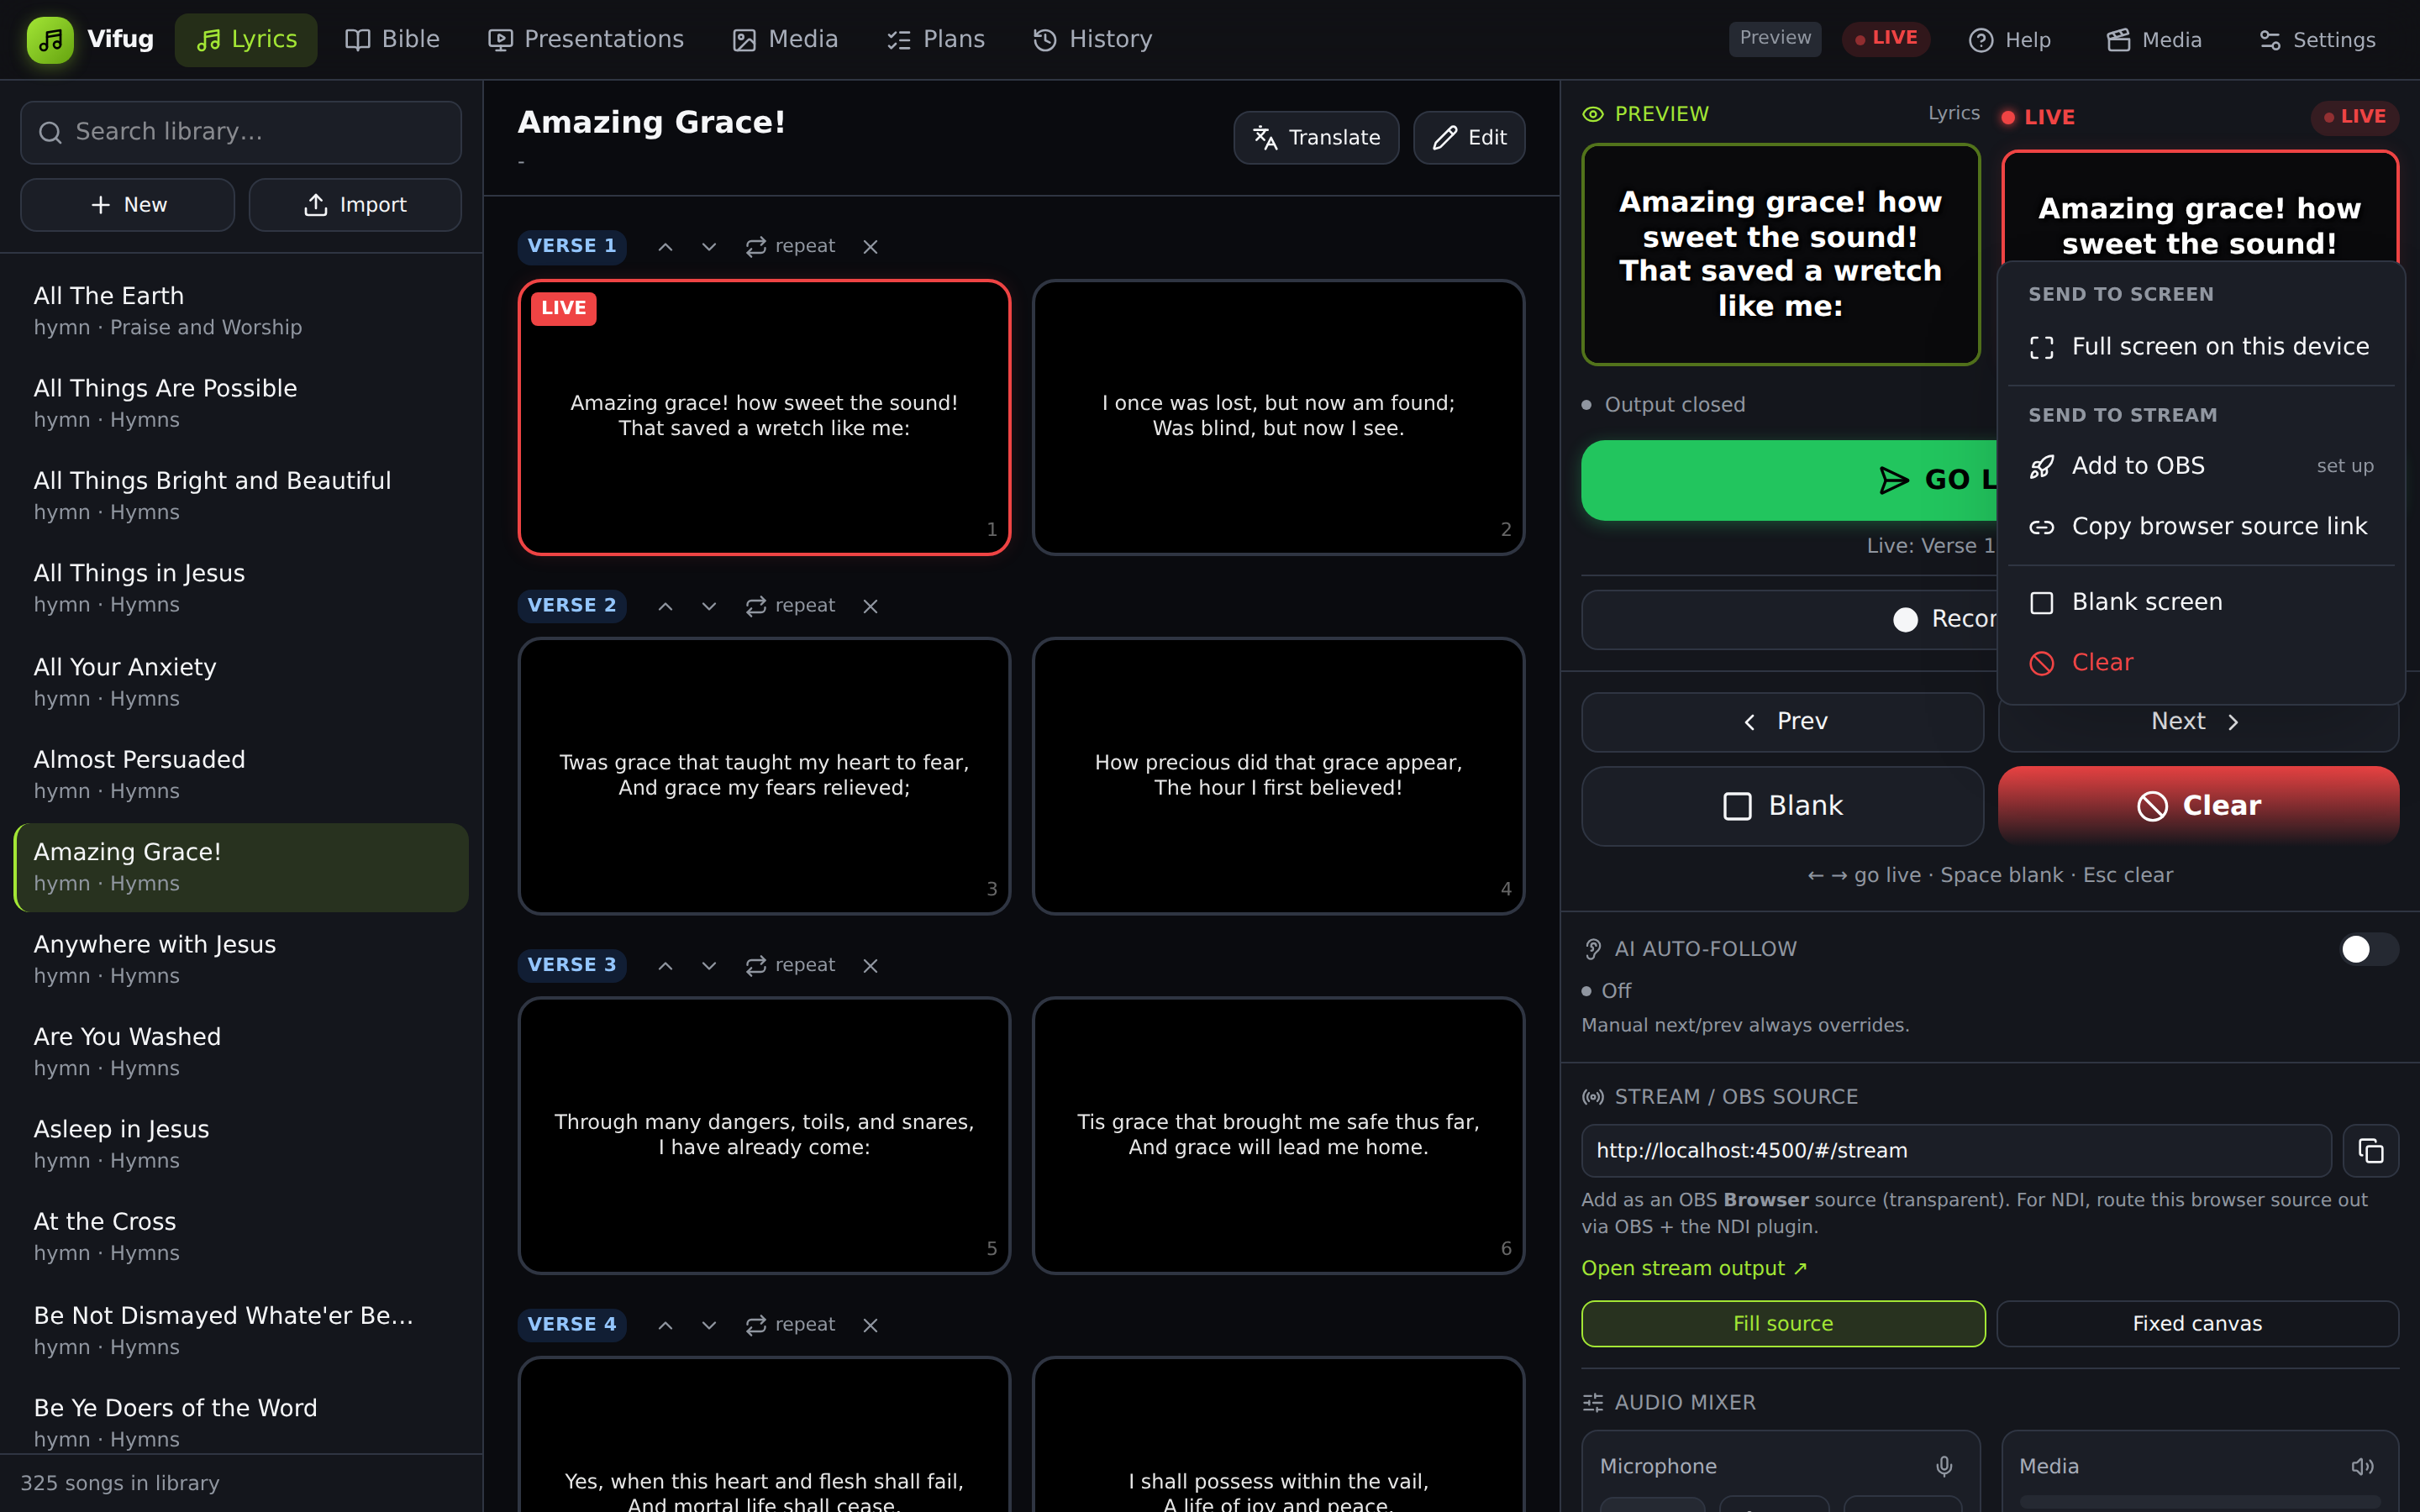The height and width of the screenshot is (1512, 2420).
Task: Select Add to OBS in the menu
Action: coord(2200,466)
